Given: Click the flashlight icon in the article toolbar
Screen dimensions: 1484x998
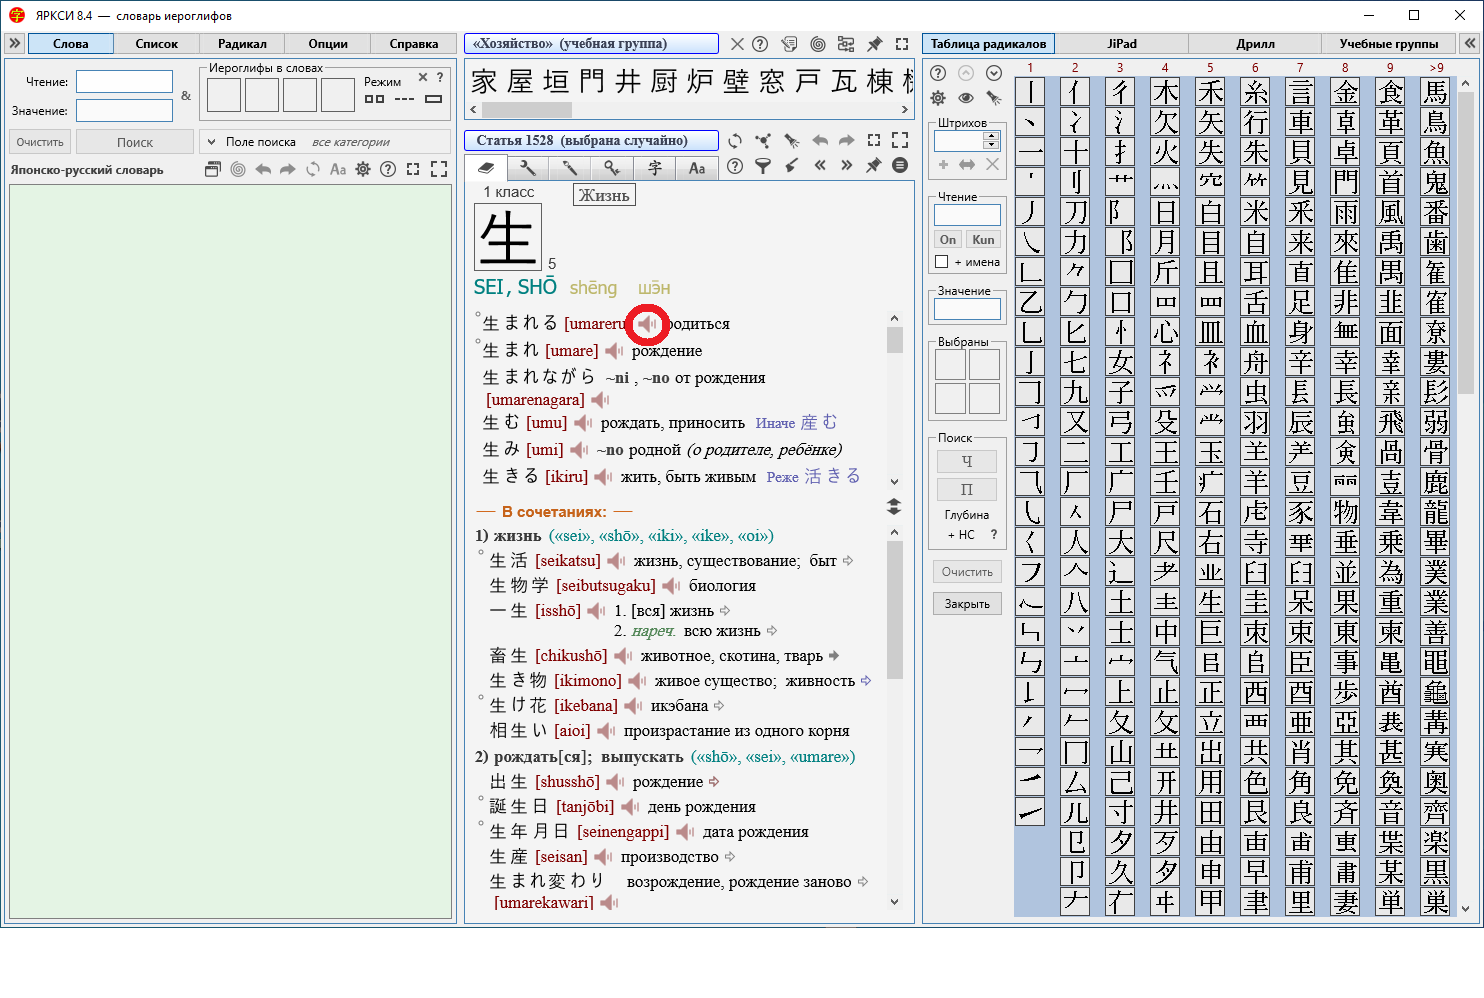Looking at the screenshot, I should coord(792,141).
